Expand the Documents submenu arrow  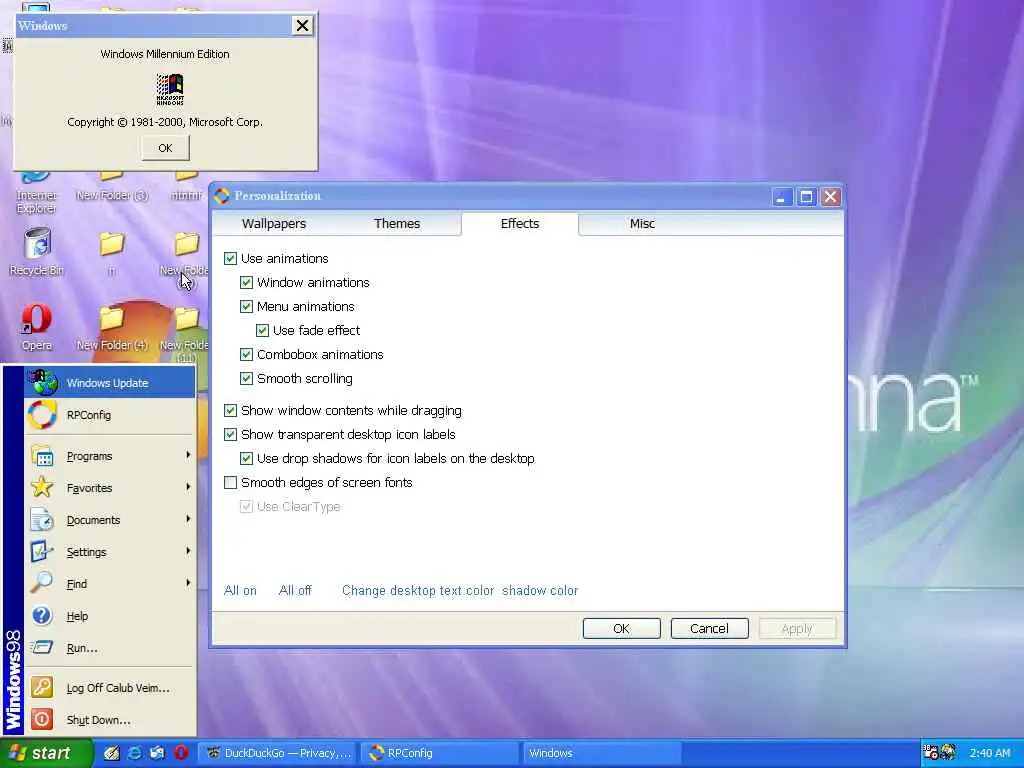[x=188, y=519]
